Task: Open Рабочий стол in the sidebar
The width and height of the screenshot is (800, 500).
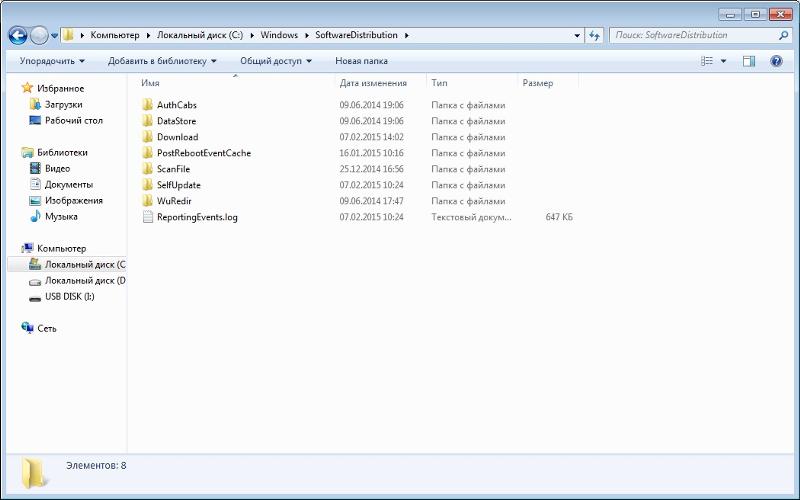Action: coord(73,120)
